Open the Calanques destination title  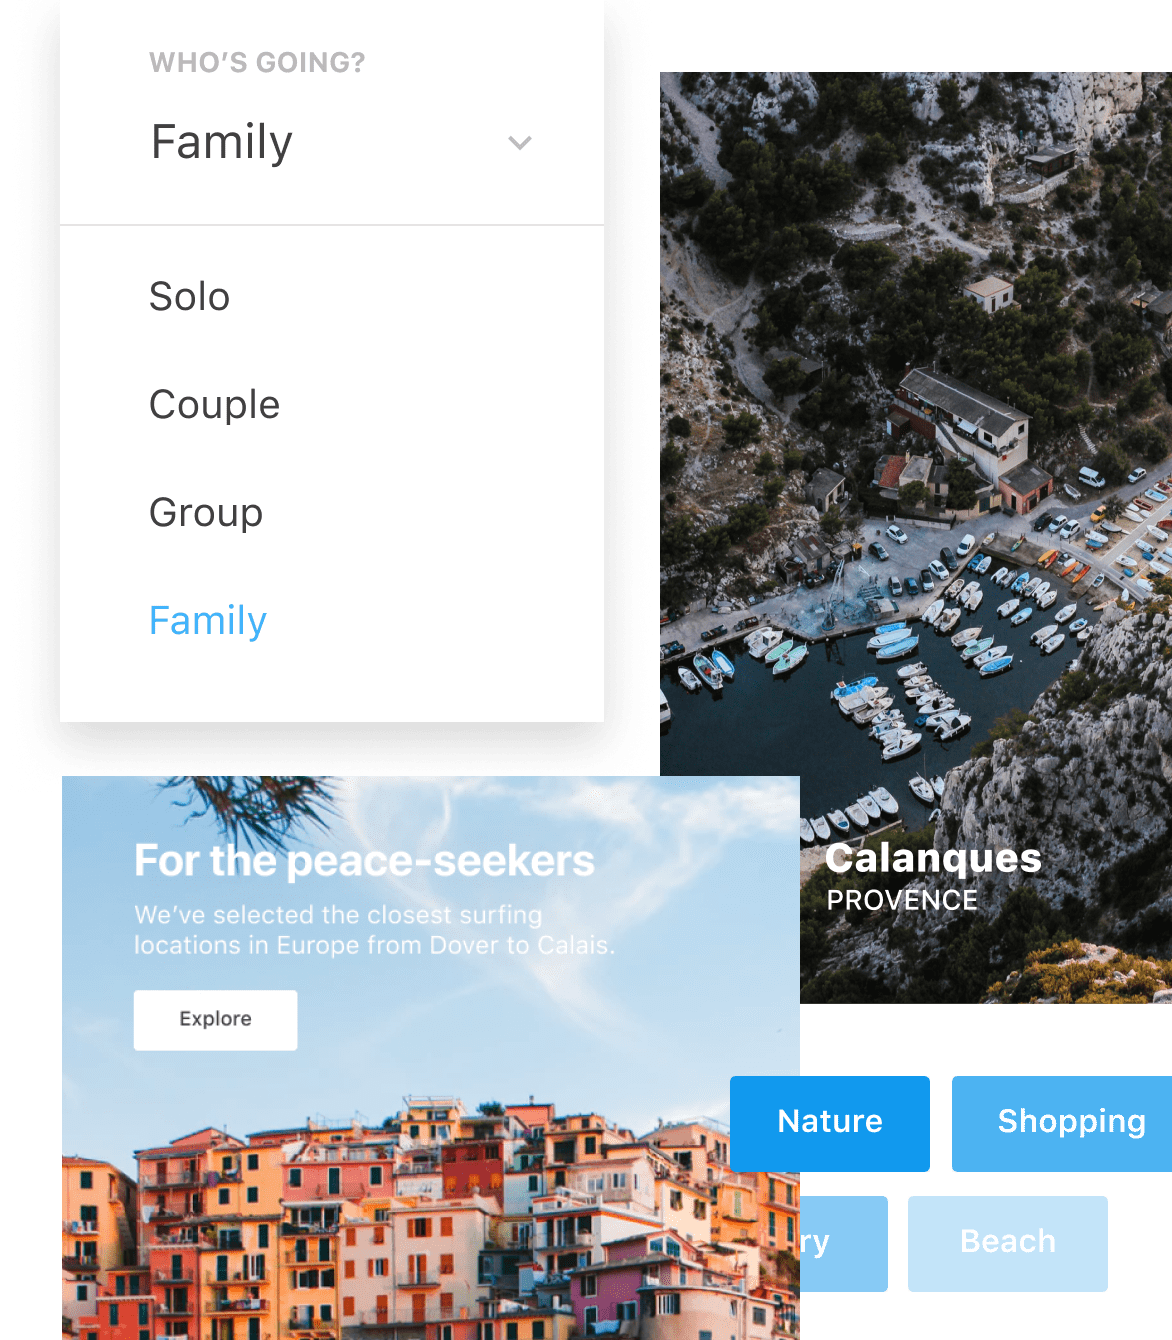tap(934, 858)
